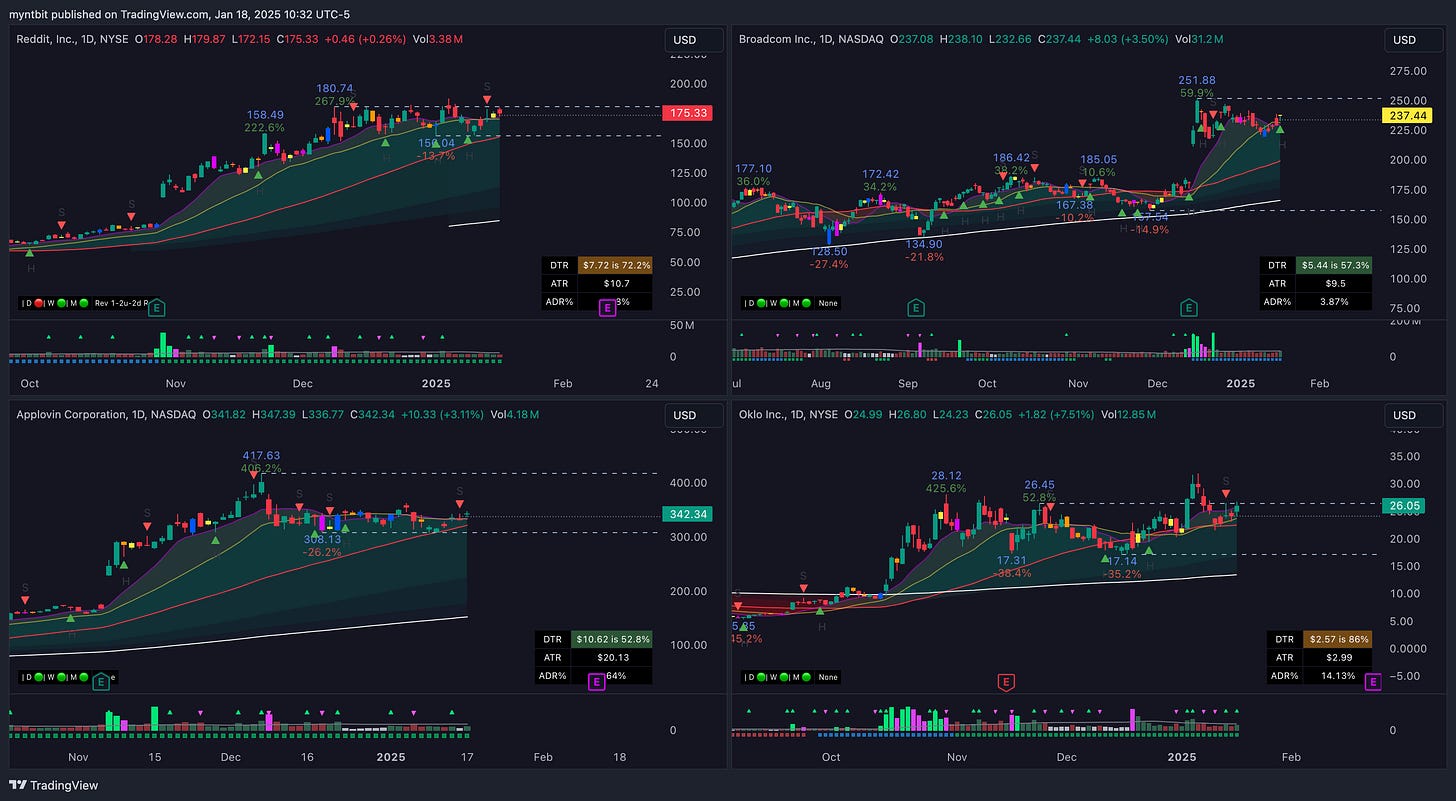
Task: Click the DTR value $10.62 is 52.8%
Action: click(611, 639)
